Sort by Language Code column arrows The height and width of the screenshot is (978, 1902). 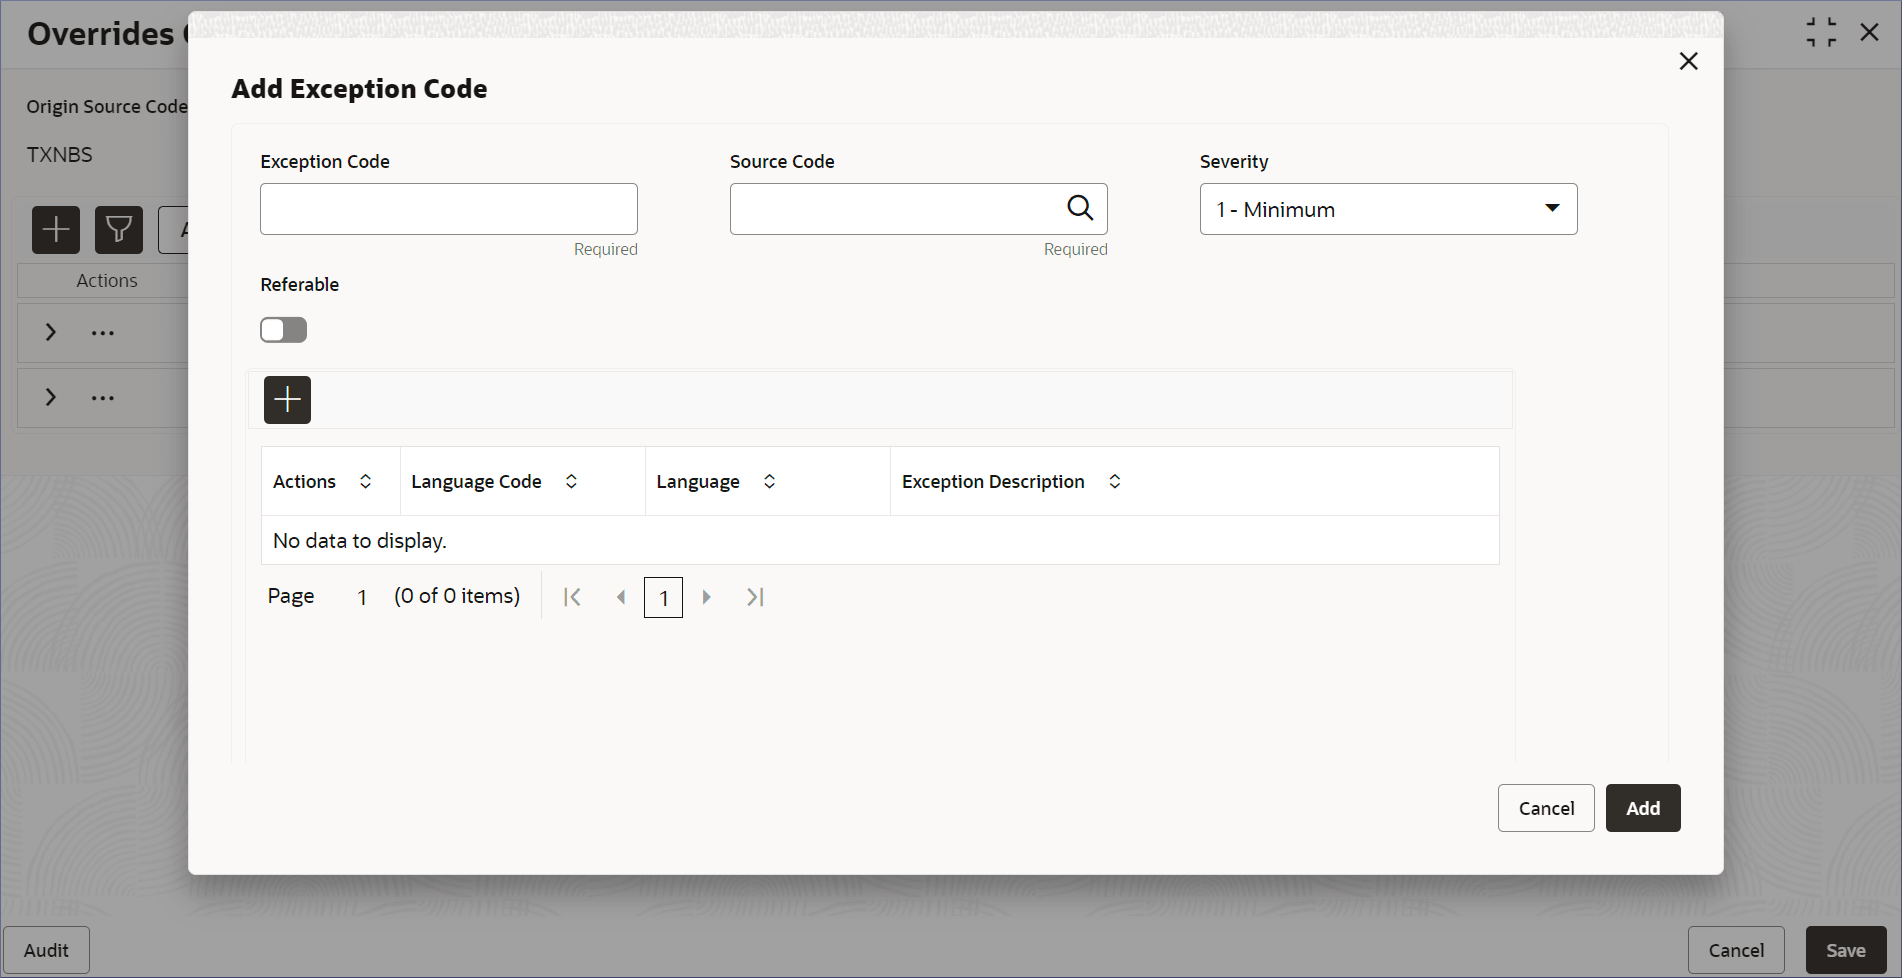click(x=571, y=481)
